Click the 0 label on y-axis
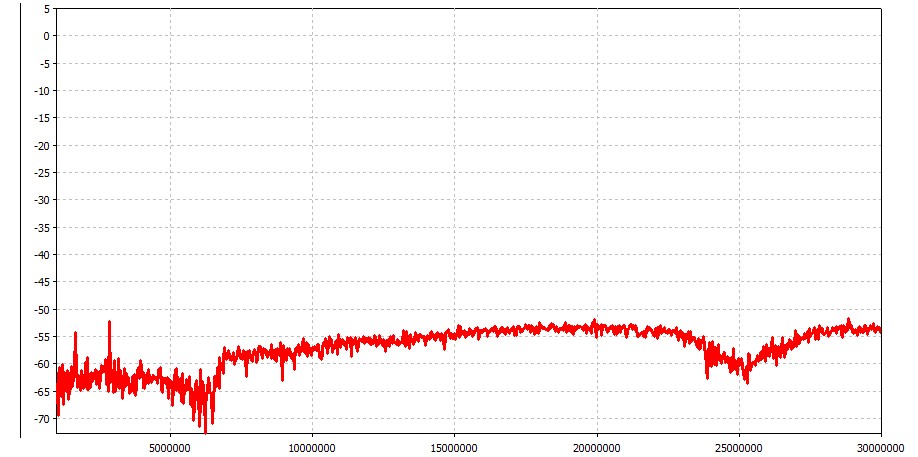This screenshot has height=457, width=918. (x=44, y=36)
